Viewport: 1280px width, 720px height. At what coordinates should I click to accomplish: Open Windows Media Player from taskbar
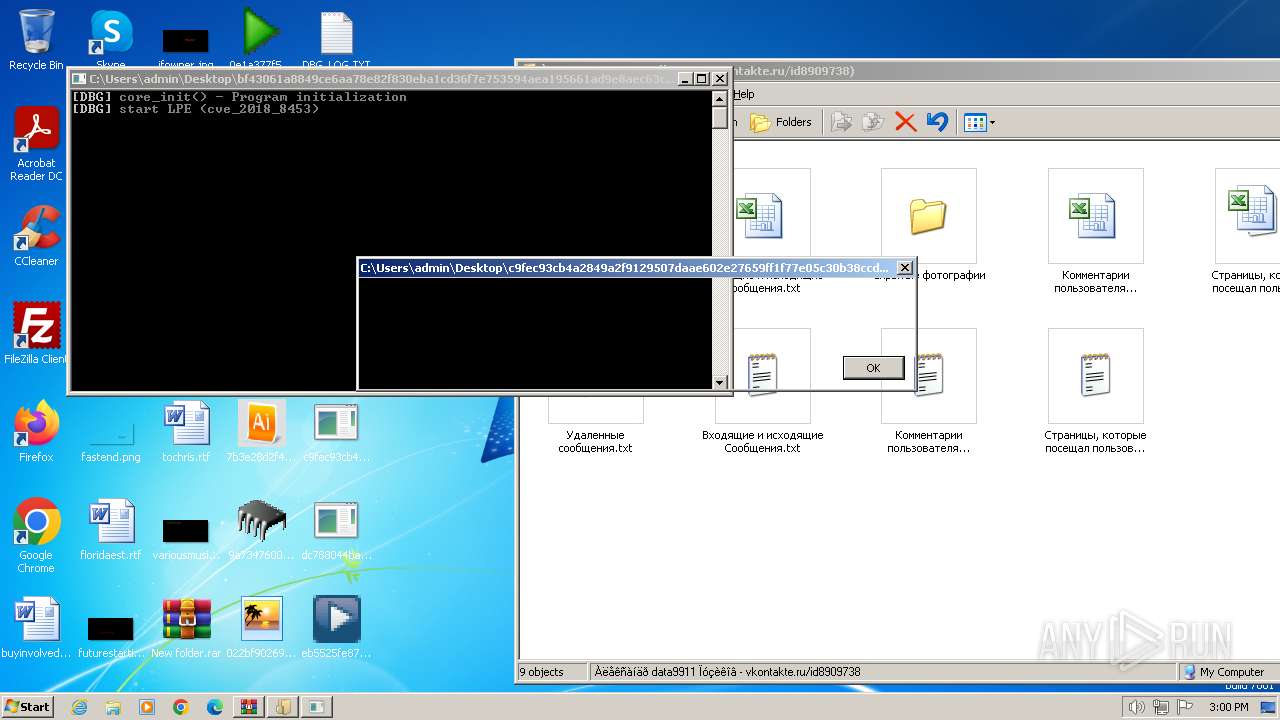pyautogui.click(x=147, y=707)
